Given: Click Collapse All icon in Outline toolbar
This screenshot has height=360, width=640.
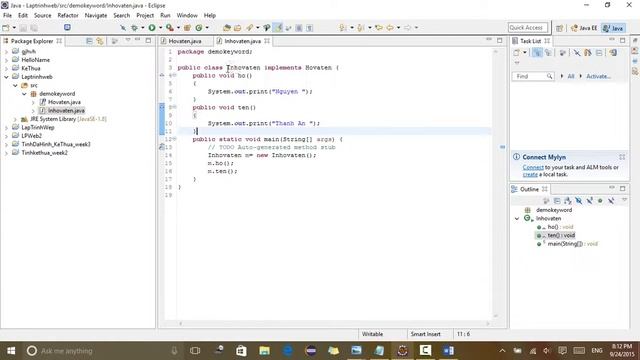Looking at the screenshot, I should tap(557, 200).
